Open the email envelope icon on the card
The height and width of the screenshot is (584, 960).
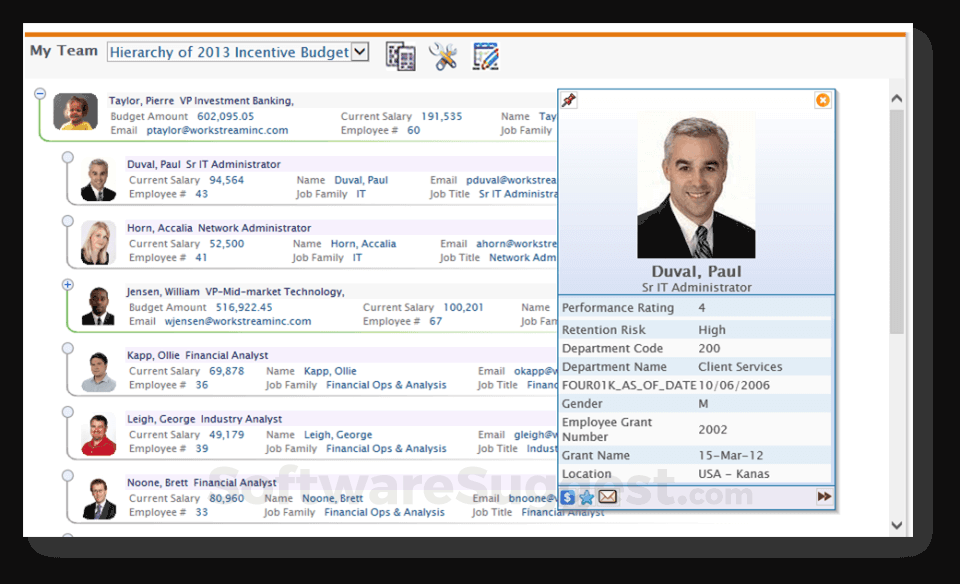pos(607,497)
